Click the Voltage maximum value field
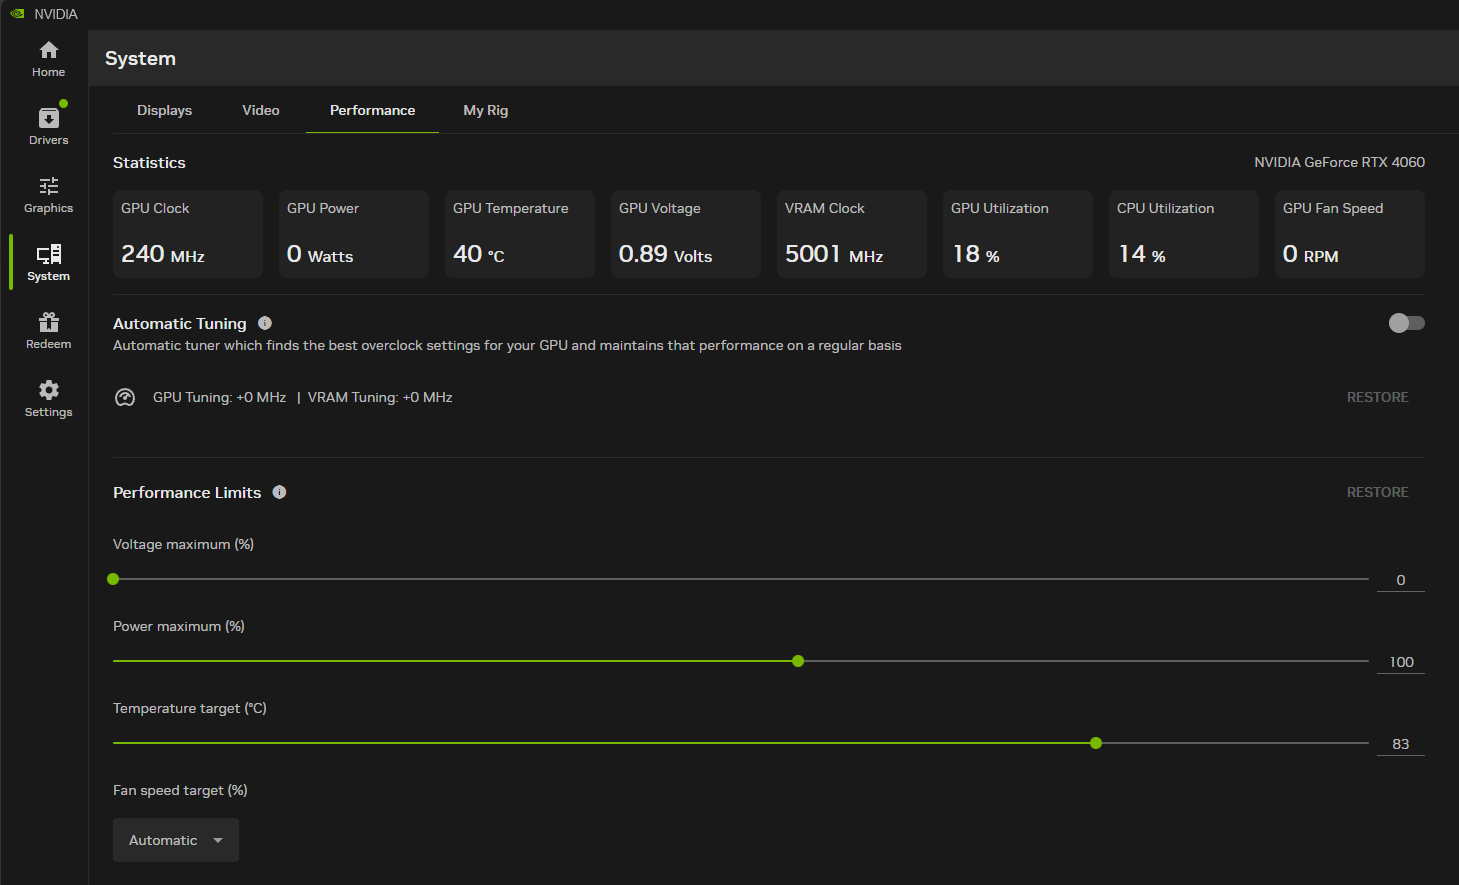1459x885 pixels. click(1401, 580)
